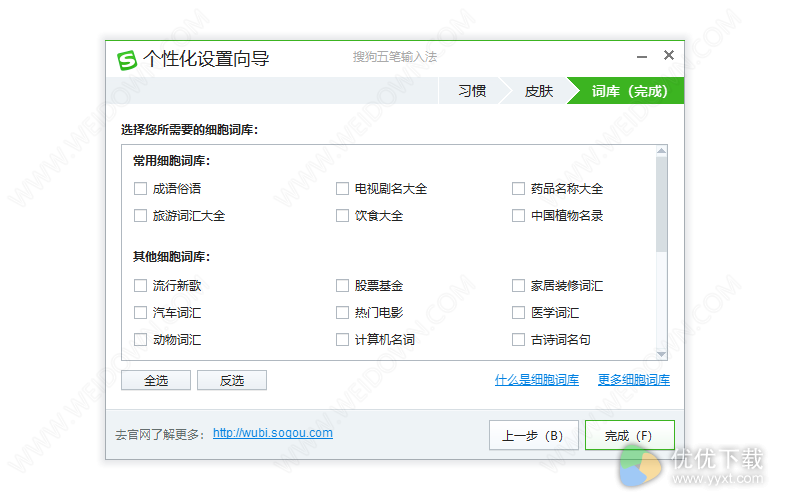
Task: Select the 词库 (完成) step tab
Action: click(x=629, y=91)
